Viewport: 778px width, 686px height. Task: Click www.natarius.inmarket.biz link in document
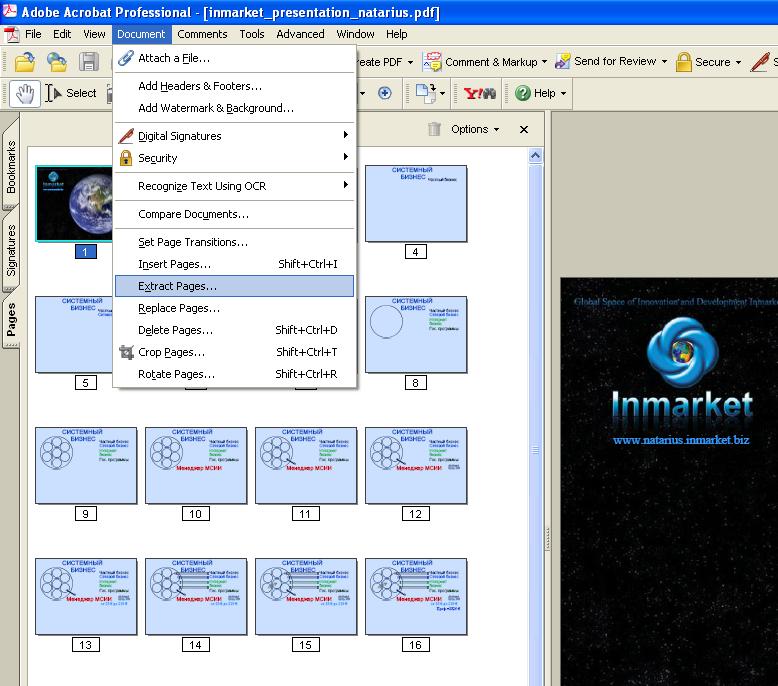click(681, 440)
